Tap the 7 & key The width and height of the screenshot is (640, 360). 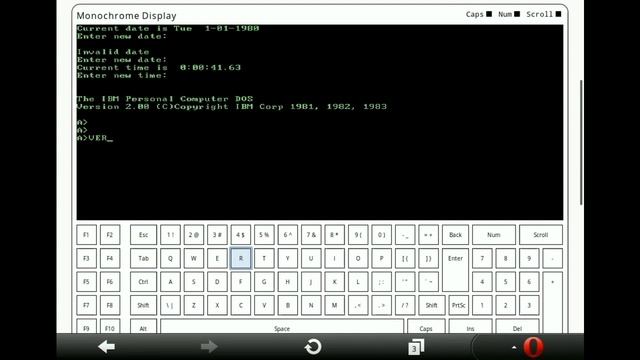[x=311, y=235]
